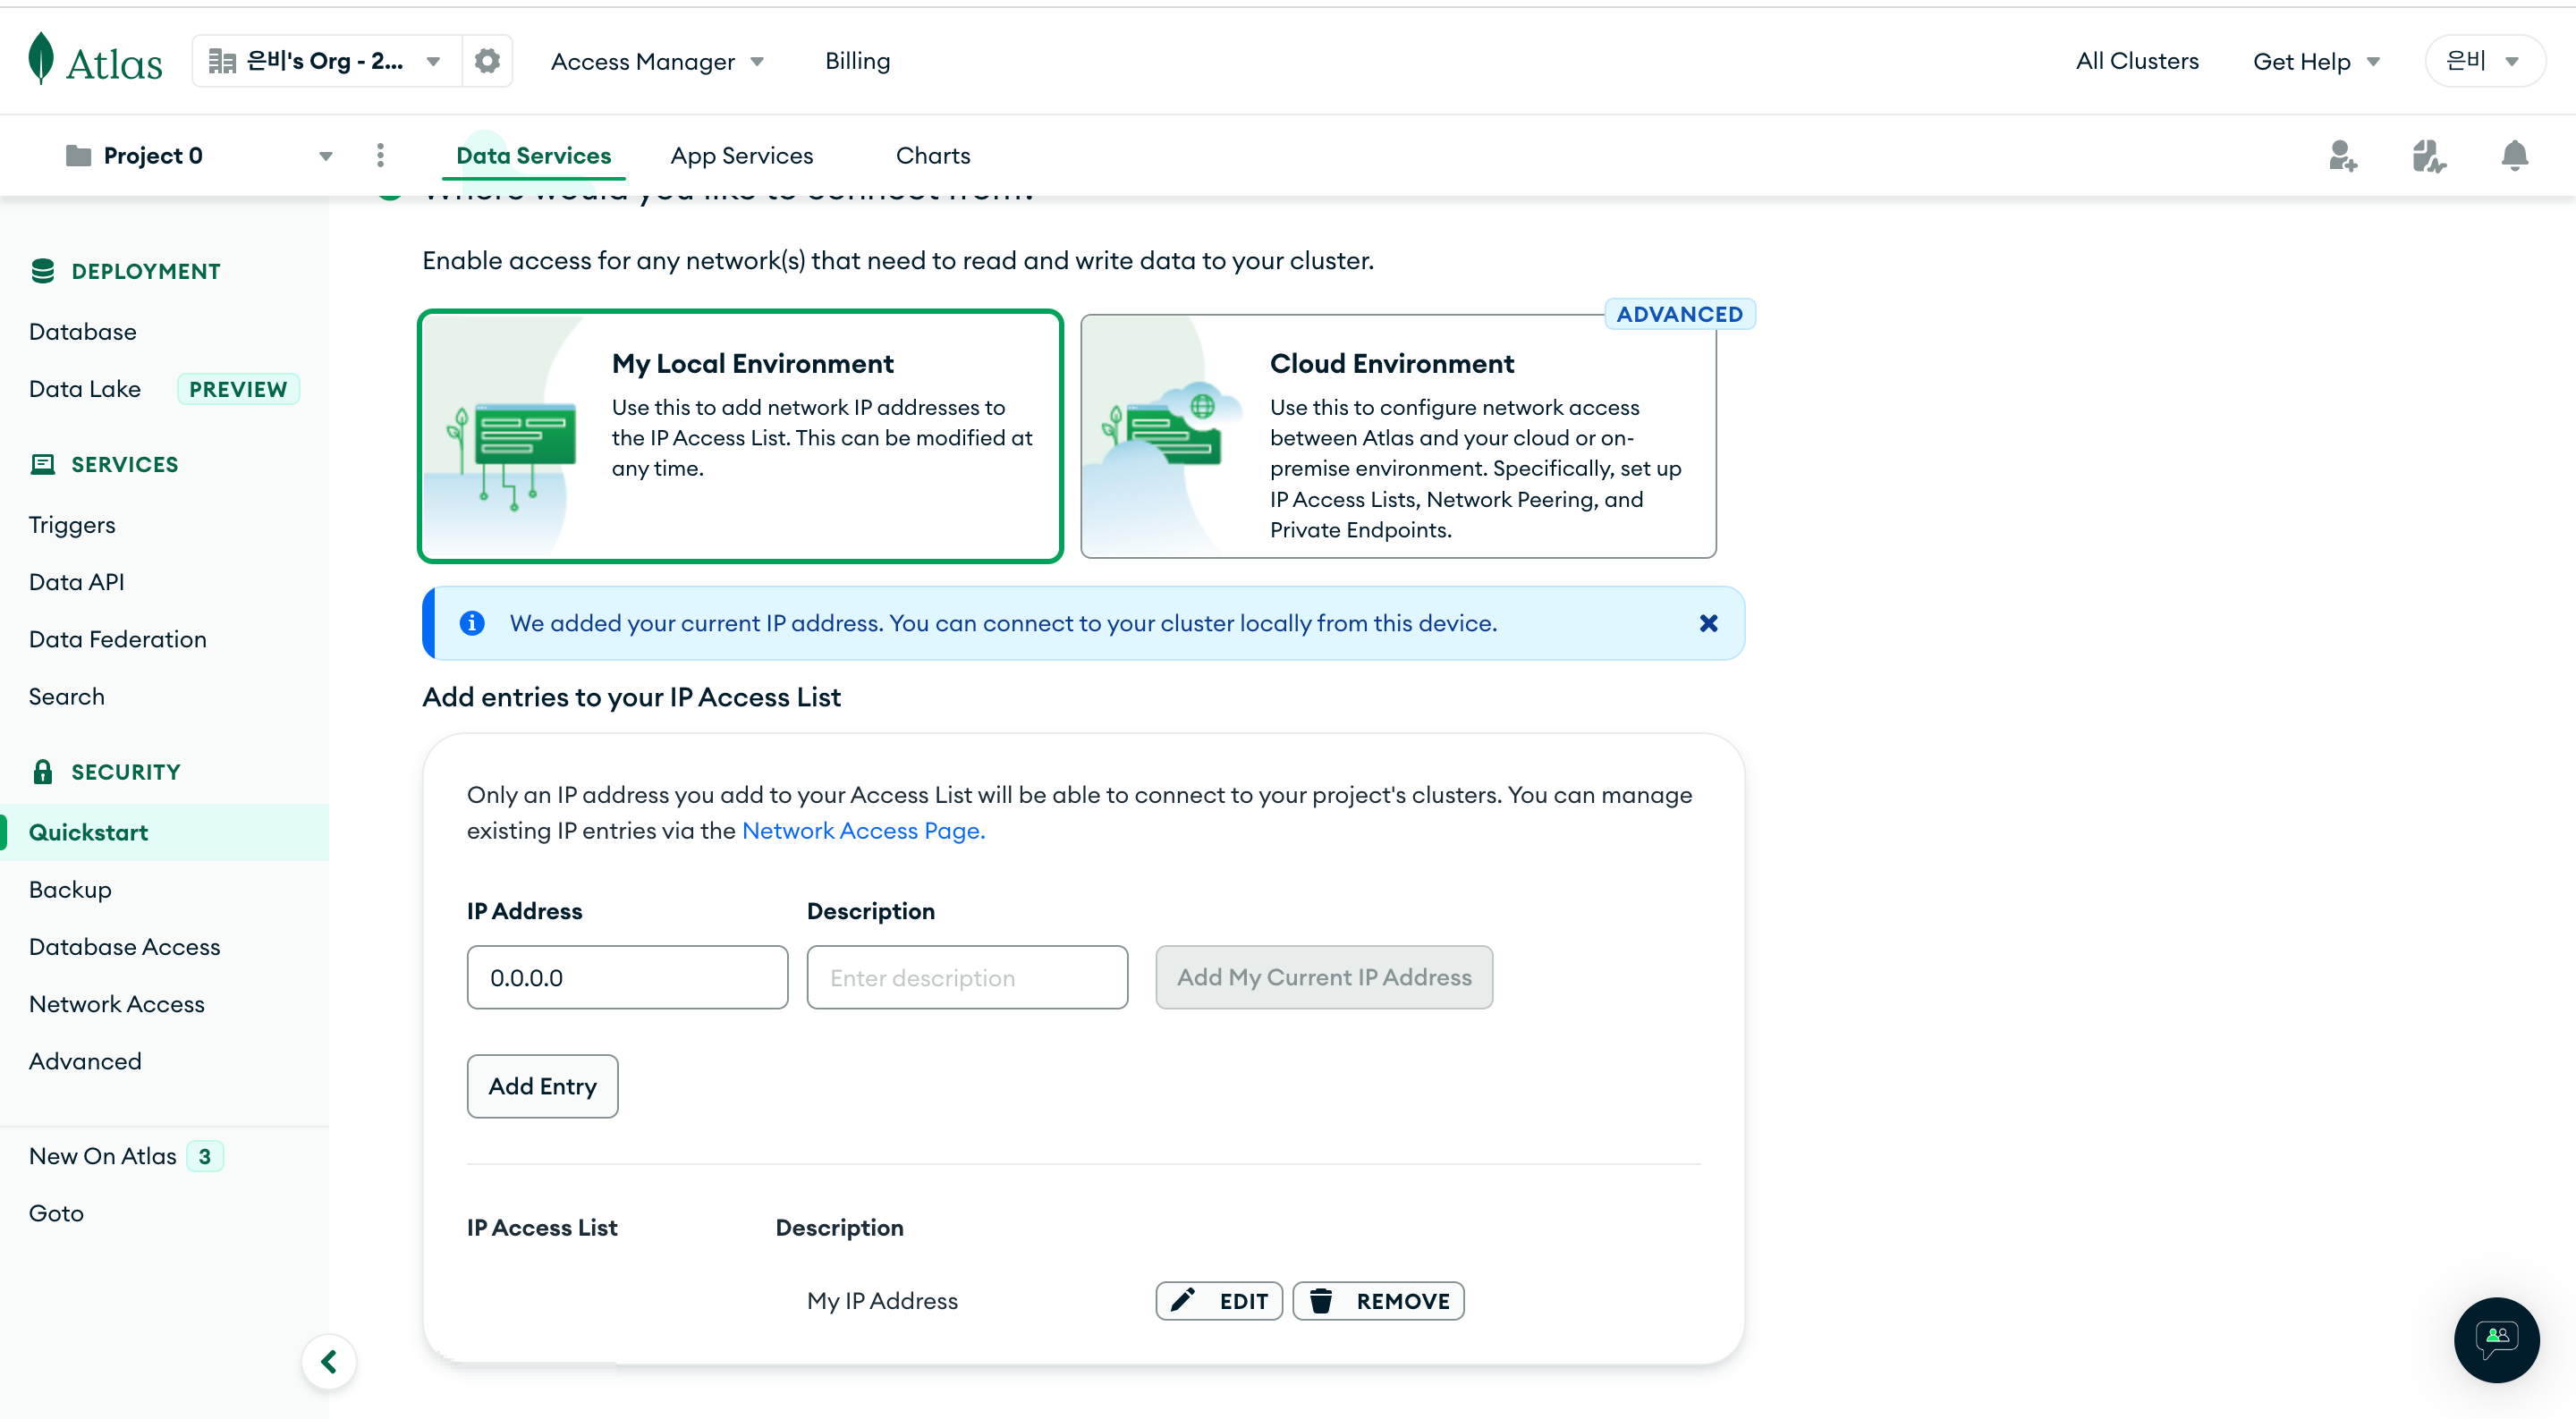
Task: Select My Local Environment option
Action: [740, 436]
